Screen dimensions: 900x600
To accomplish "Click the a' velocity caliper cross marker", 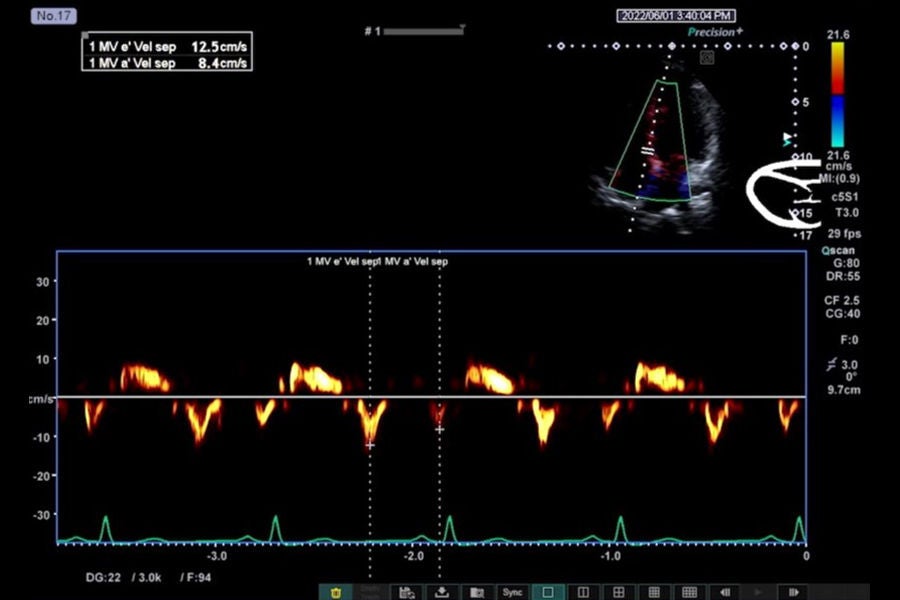I will point(439,429).
